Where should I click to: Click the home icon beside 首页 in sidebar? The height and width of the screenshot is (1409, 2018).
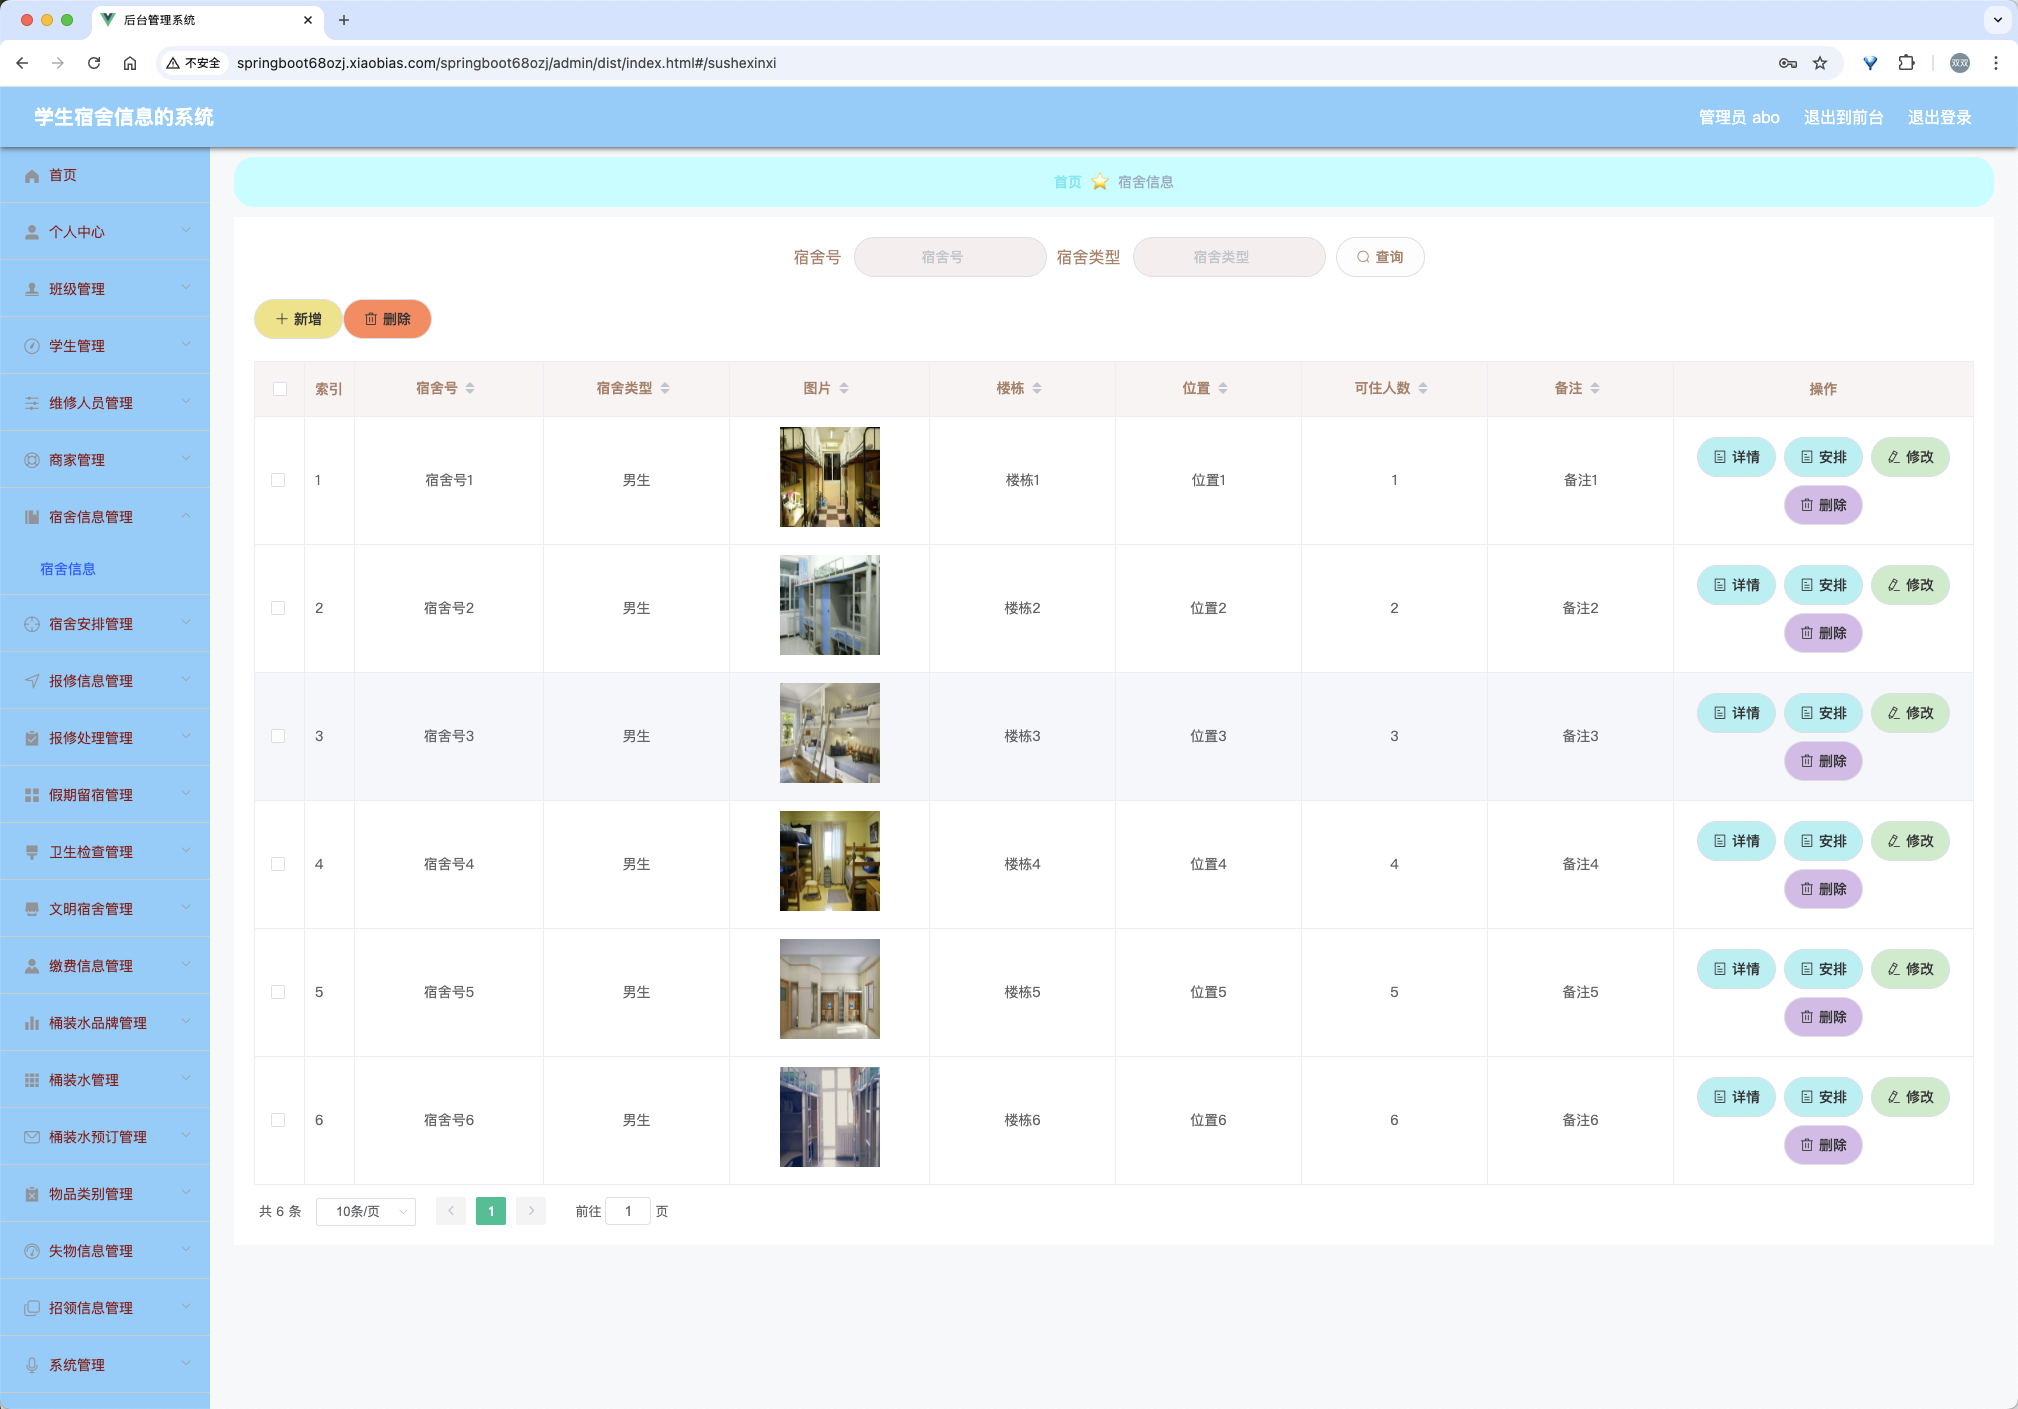[32, 176]
